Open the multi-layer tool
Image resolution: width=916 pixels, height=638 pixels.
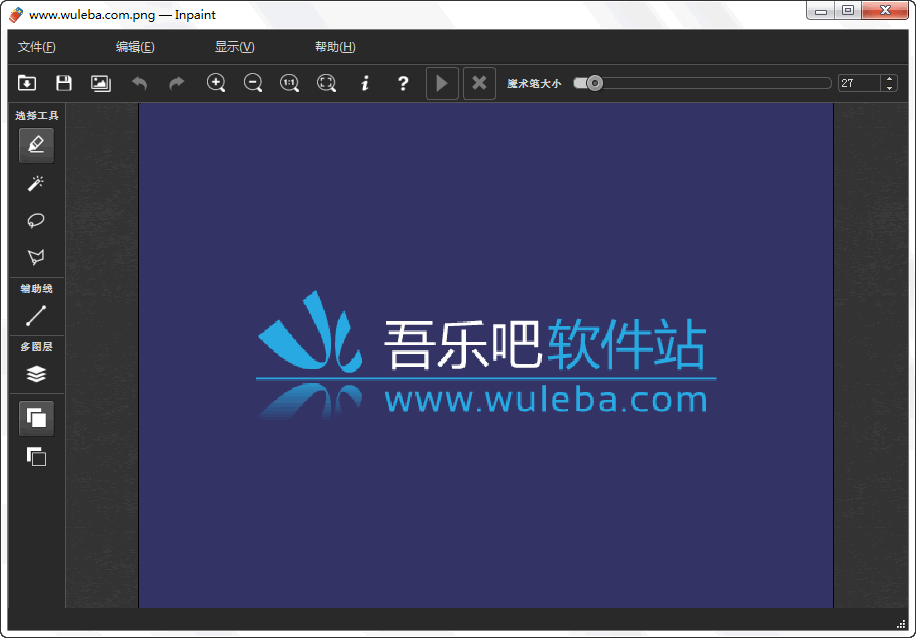[36, 374]
